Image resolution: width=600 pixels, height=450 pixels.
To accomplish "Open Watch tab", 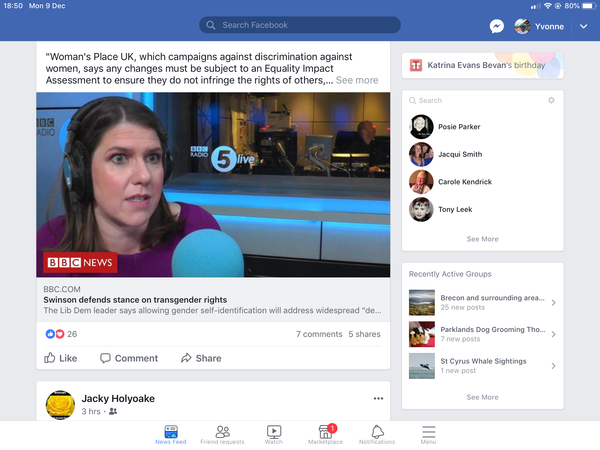I will 274,435.
